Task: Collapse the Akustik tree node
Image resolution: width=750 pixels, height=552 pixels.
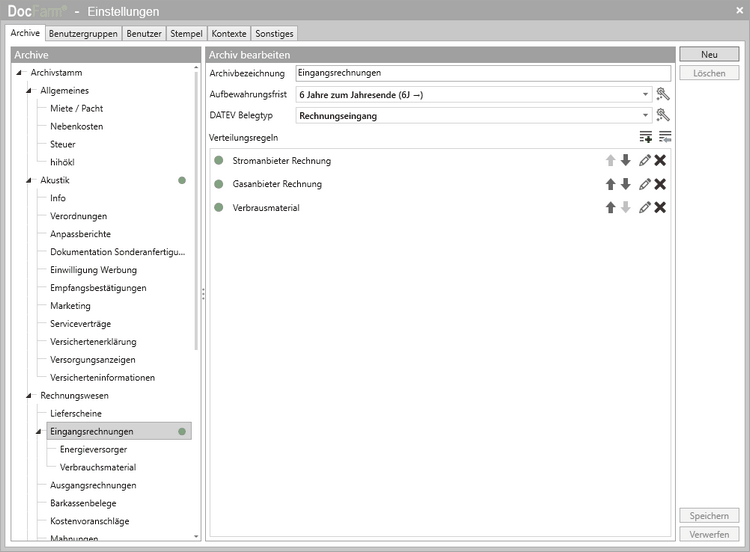Action: [29, 181]
